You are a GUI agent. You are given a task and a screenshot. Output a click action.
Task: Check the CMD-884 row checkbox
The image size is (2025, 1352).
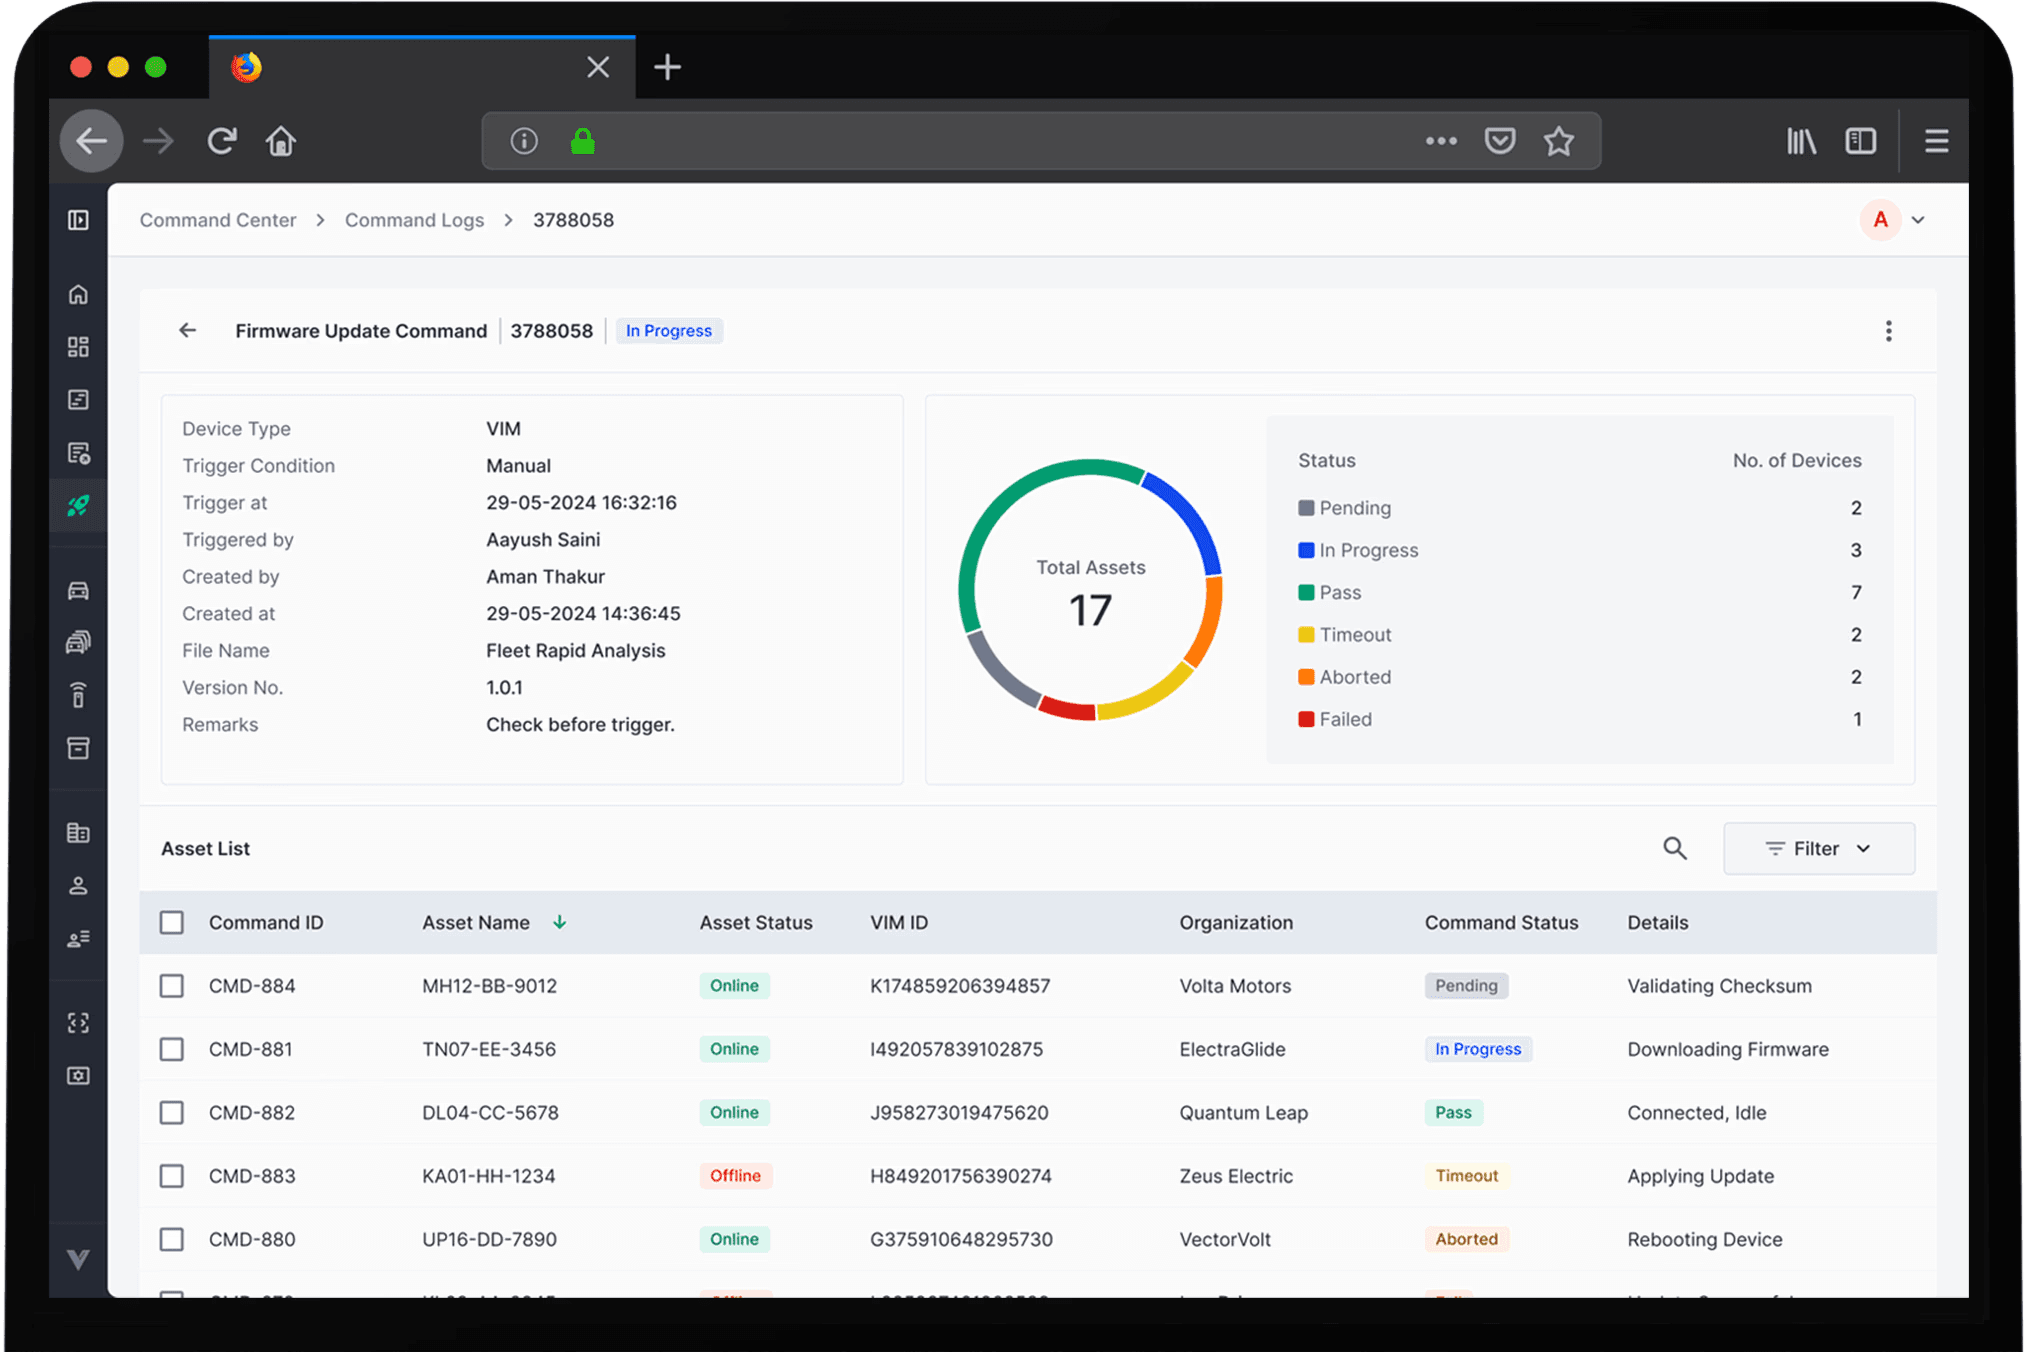[x=172, y=986]
